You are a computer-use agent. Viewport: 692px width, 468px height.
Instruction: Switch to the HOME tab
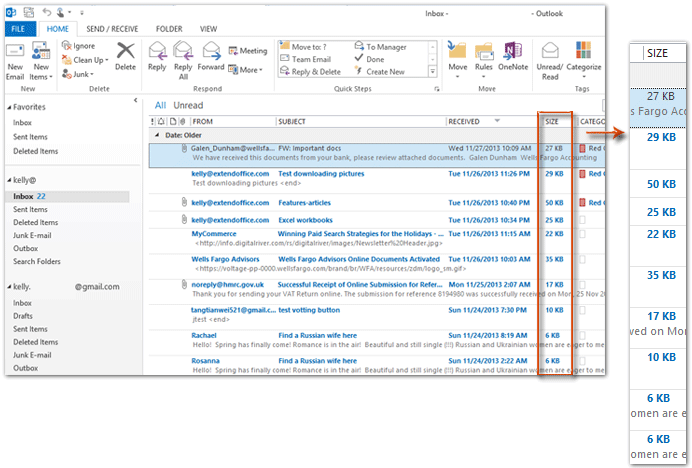pyautogui.click(x=58, y=29)
